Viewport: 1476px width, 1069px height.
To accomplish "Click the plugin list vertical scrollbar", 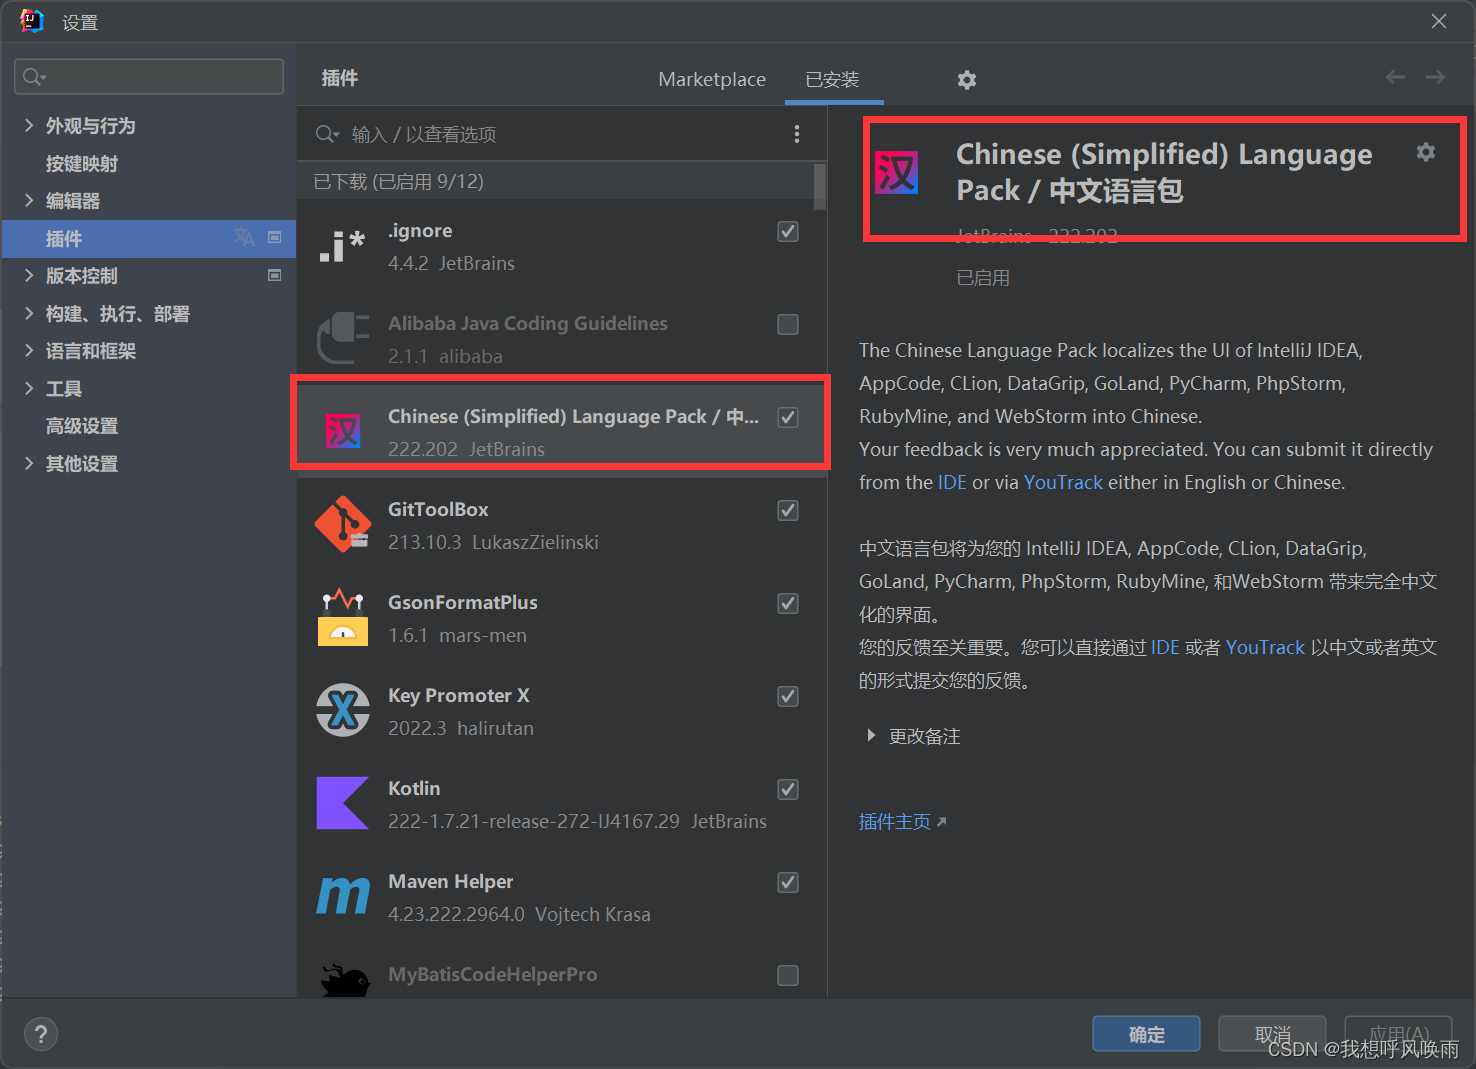I will coord(820,187).
